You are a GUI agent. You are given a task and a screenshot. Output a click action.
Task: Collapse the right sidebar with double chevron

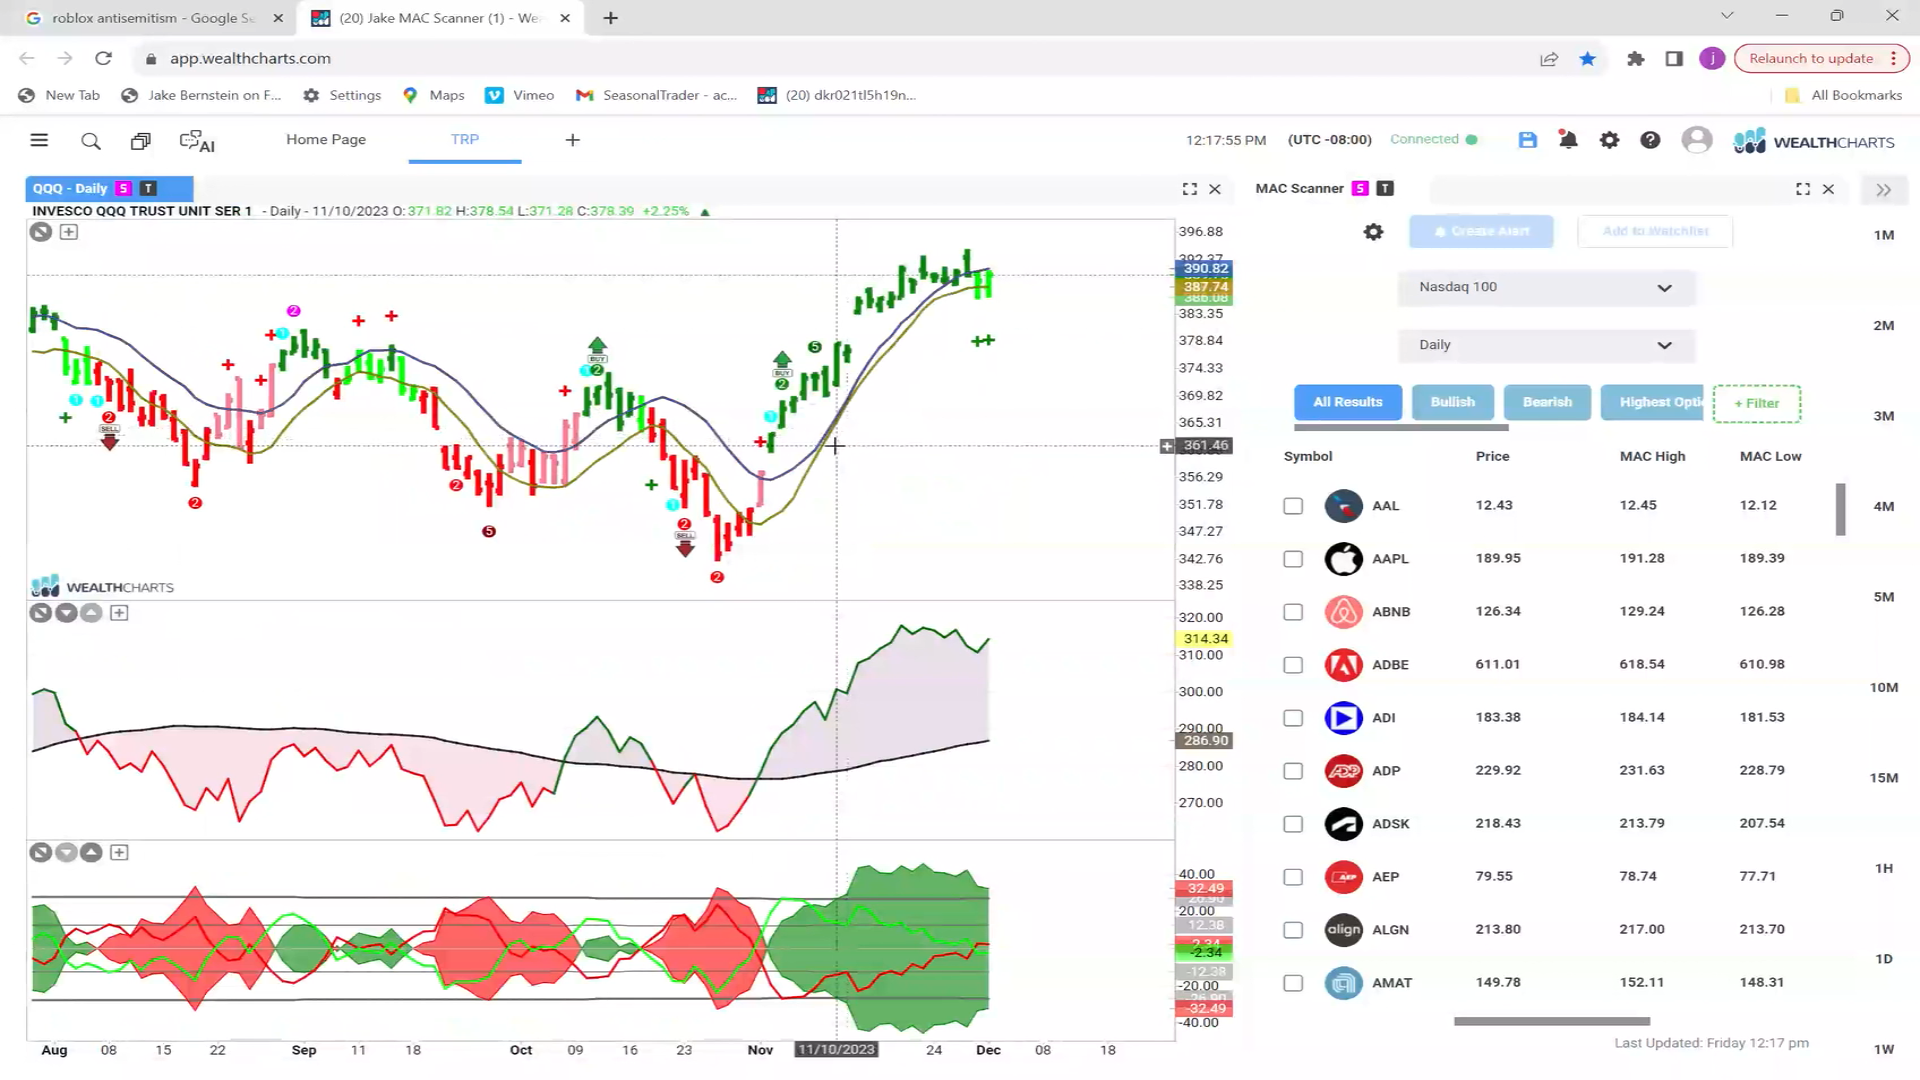[x=1884, y=190]
